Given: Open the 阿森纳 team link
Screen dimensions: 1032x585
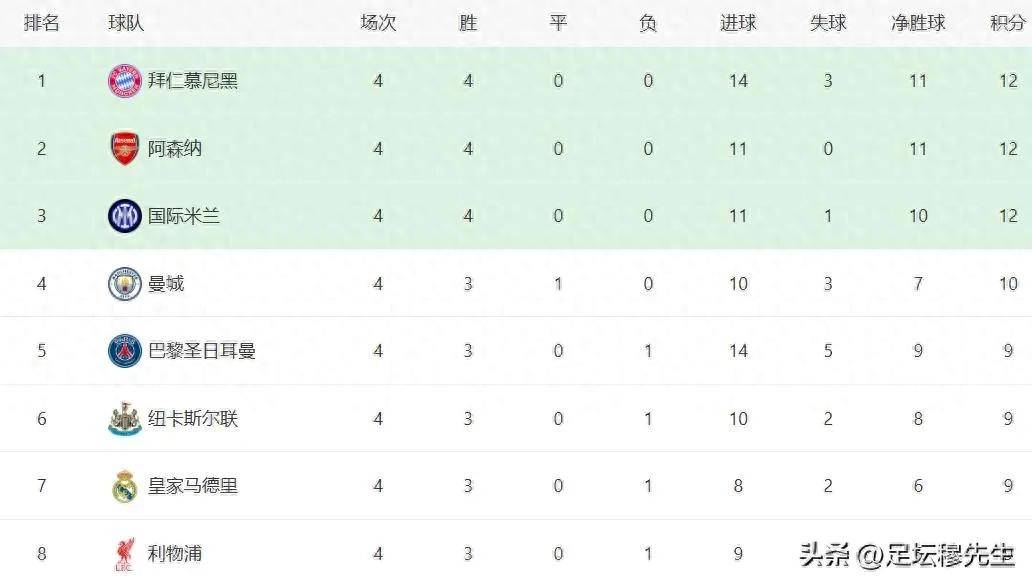Looking at the screenshot, I should (175, 149).
